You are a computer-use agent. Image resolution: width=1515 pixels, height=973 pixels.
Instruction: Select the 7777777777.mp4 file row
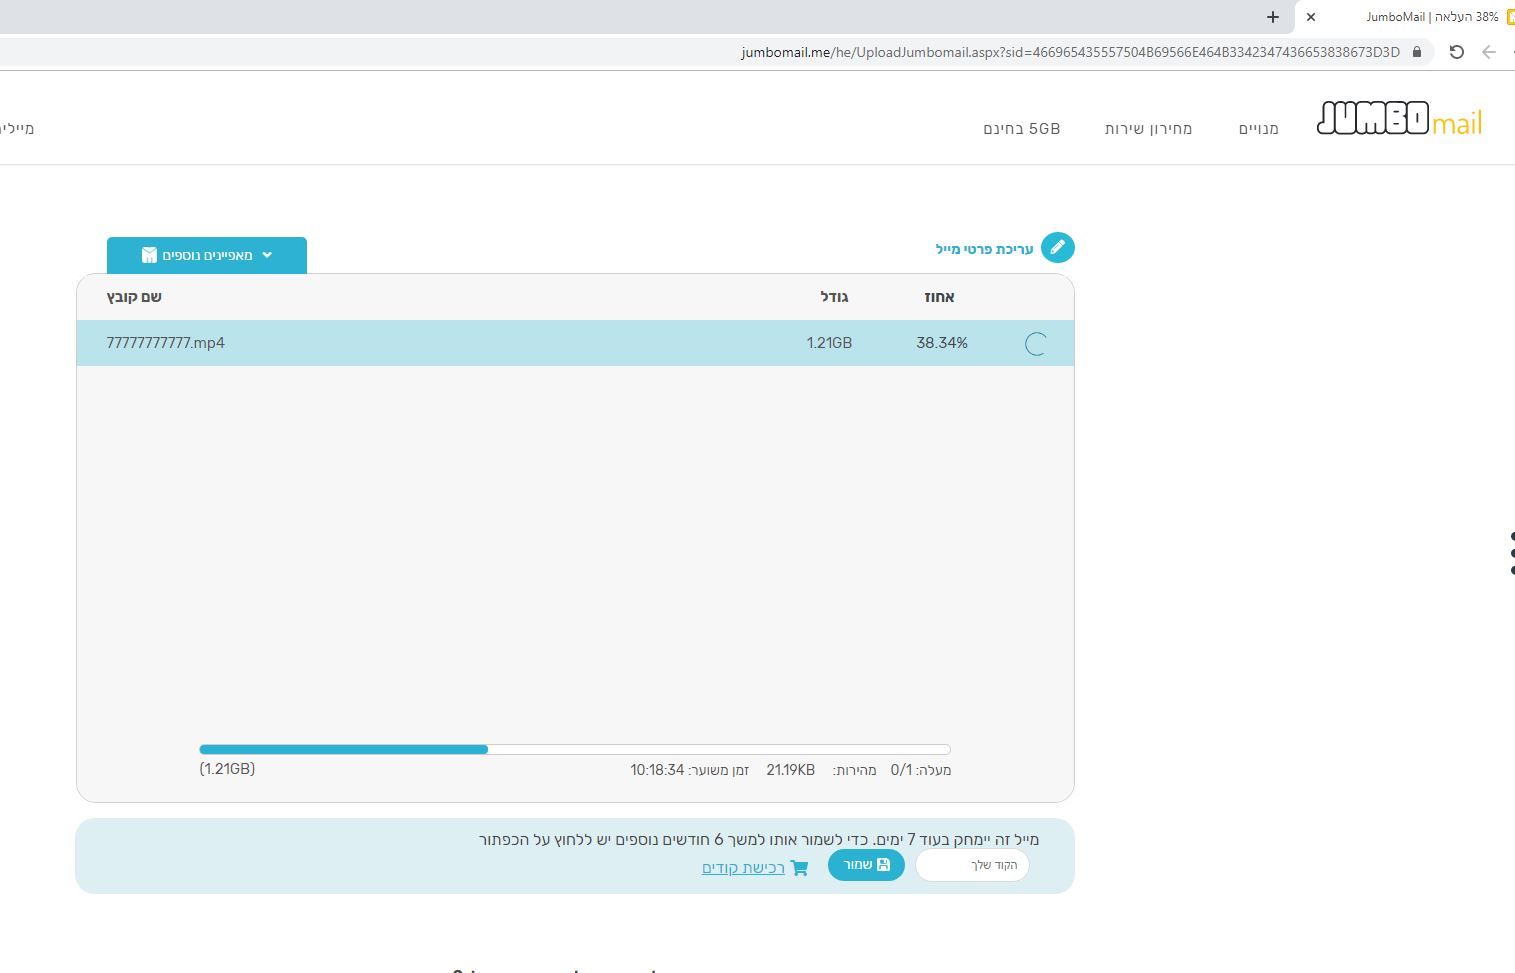[500, 343]
